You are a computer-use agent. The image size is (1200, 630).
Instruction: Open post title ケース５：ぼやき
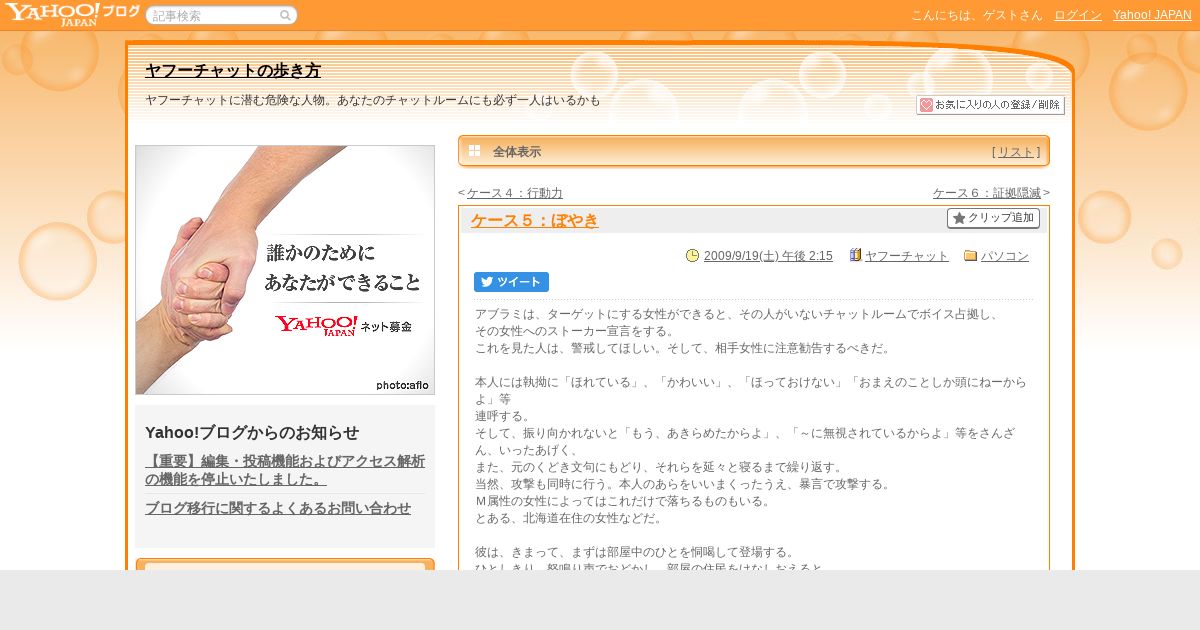[534, 221]
